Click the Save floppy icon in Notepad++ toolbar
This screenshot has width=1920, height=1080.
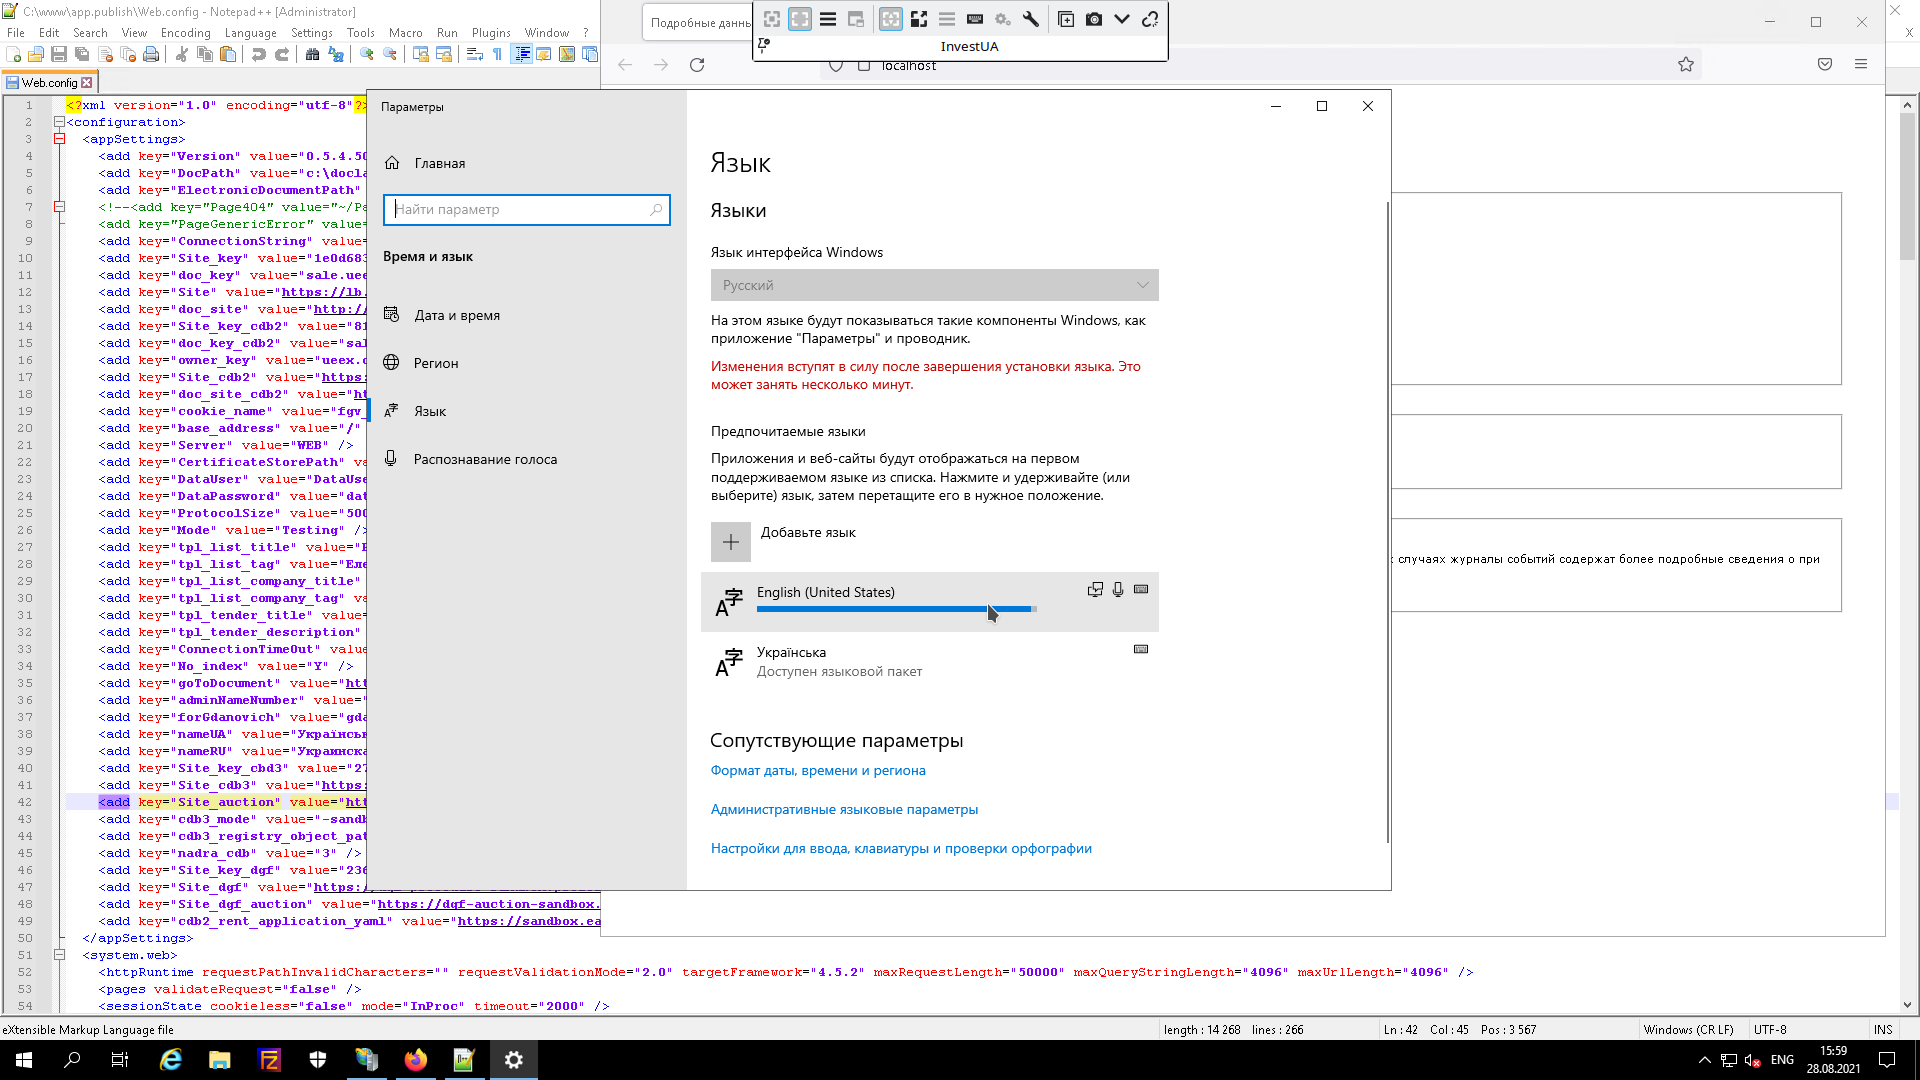59,55
